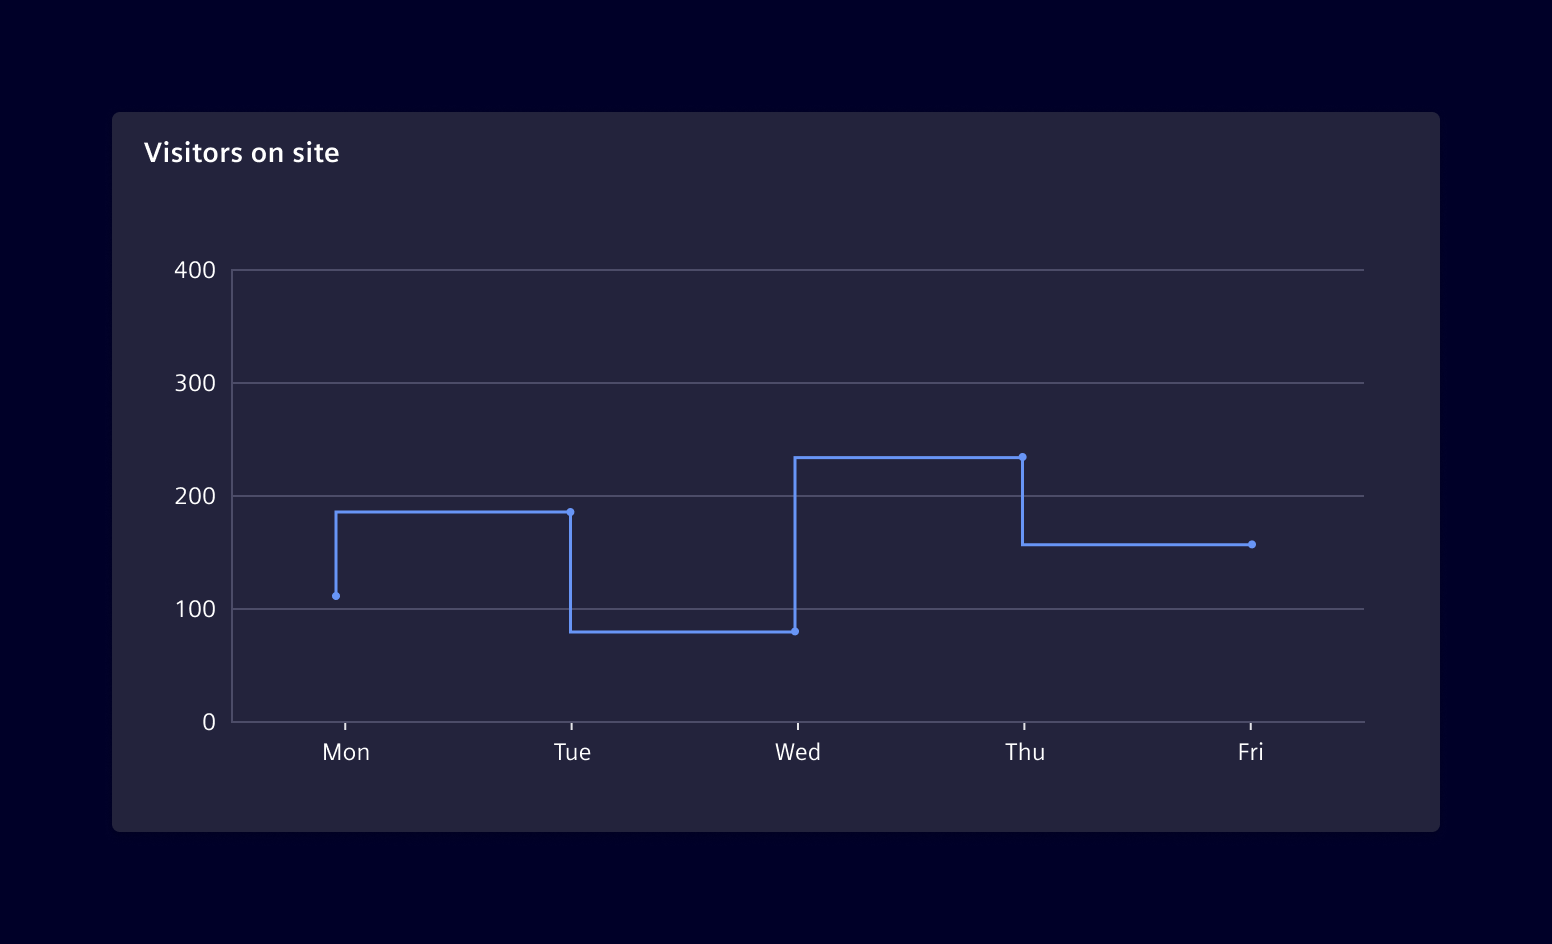The image size is (1552, 944).
Task: Select the Thursday data point
Action: (1022, 456)
